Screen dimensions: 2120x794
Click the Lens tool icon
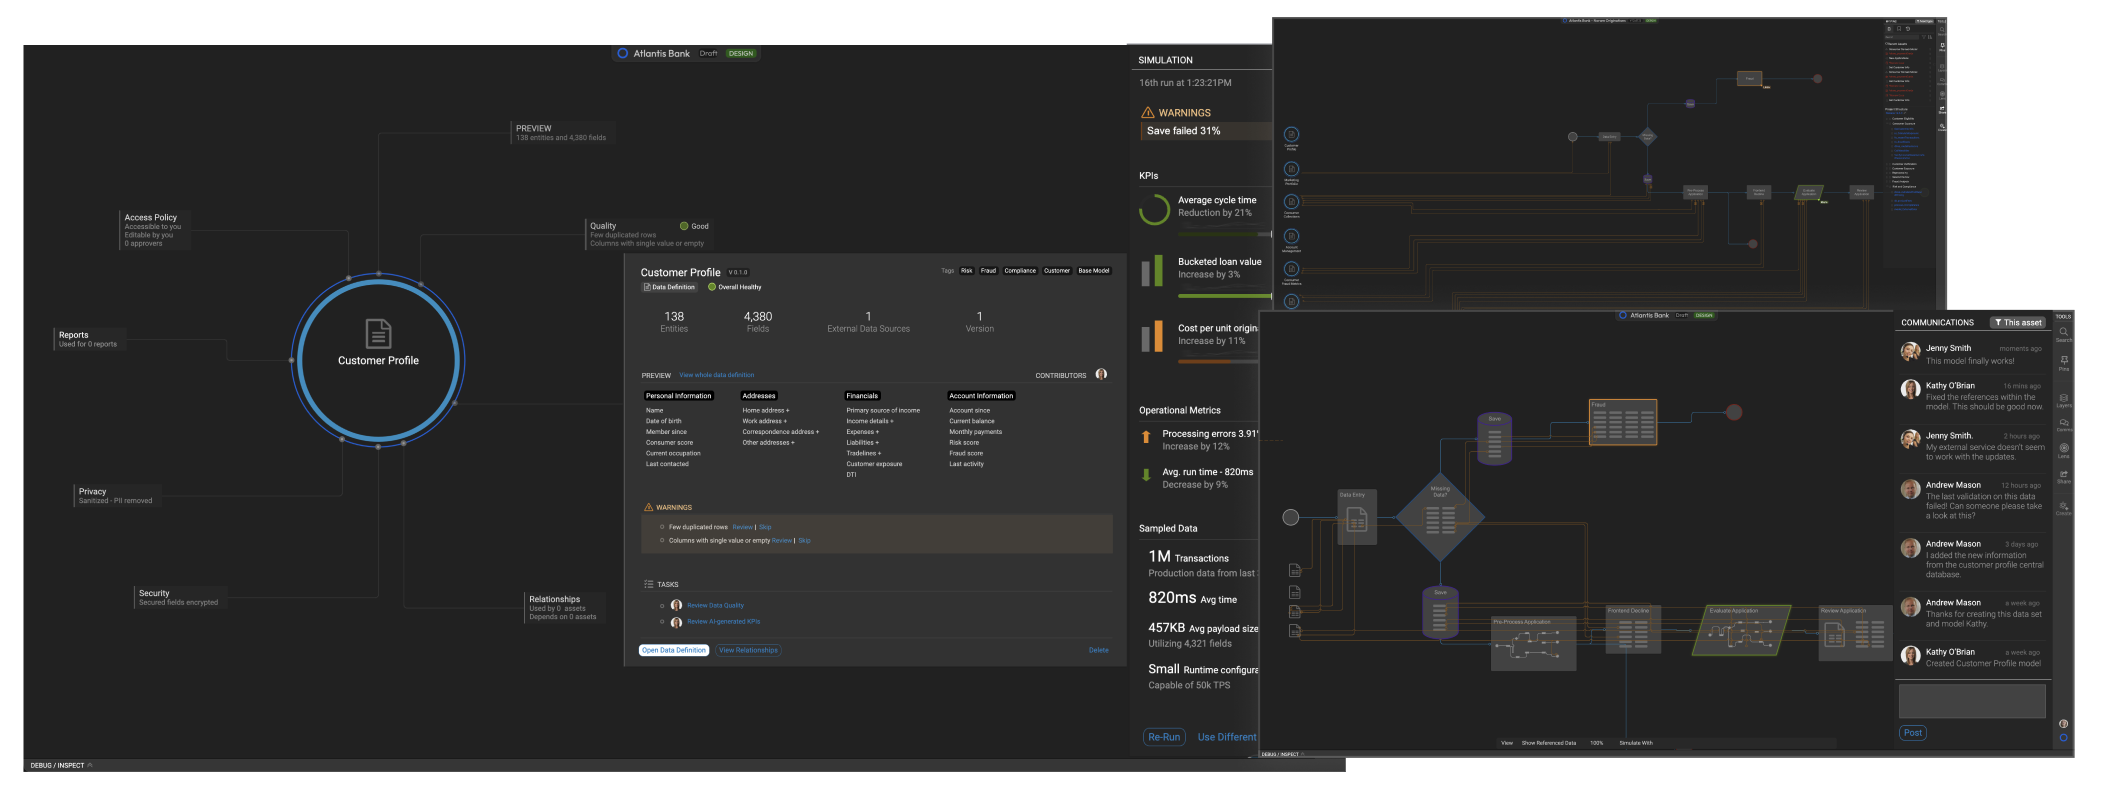(x=2063, y=448)
